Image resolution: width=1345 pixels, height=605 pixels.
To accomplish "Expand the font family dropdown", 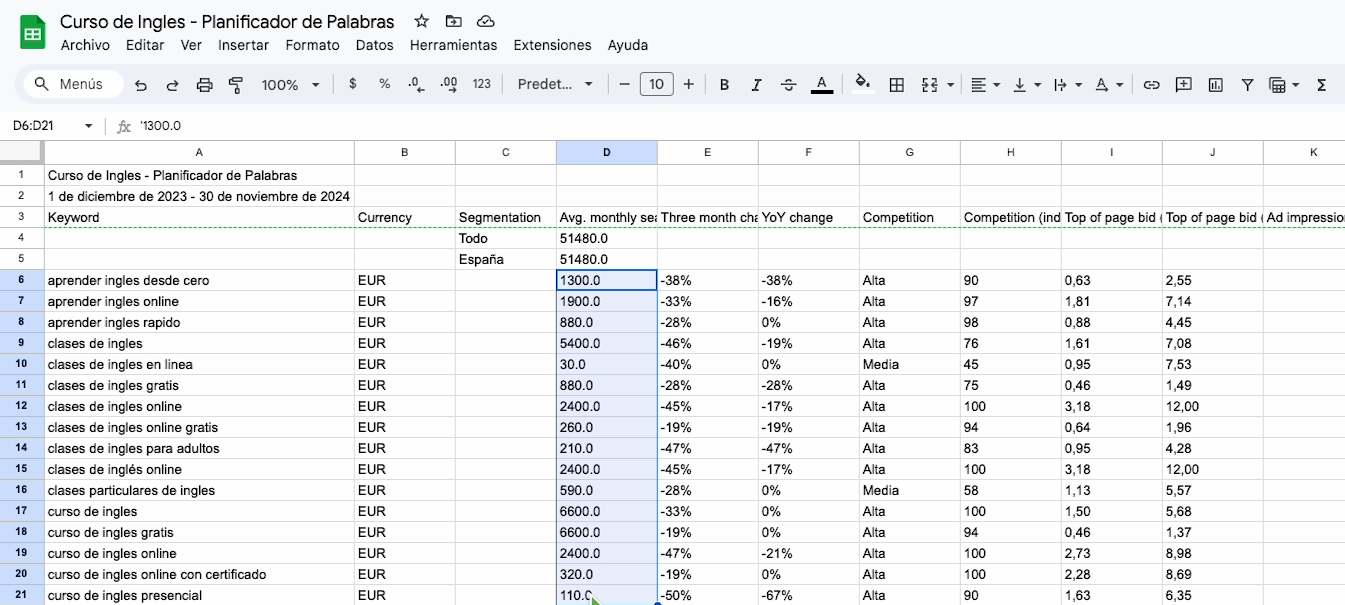I will [555, 85].
